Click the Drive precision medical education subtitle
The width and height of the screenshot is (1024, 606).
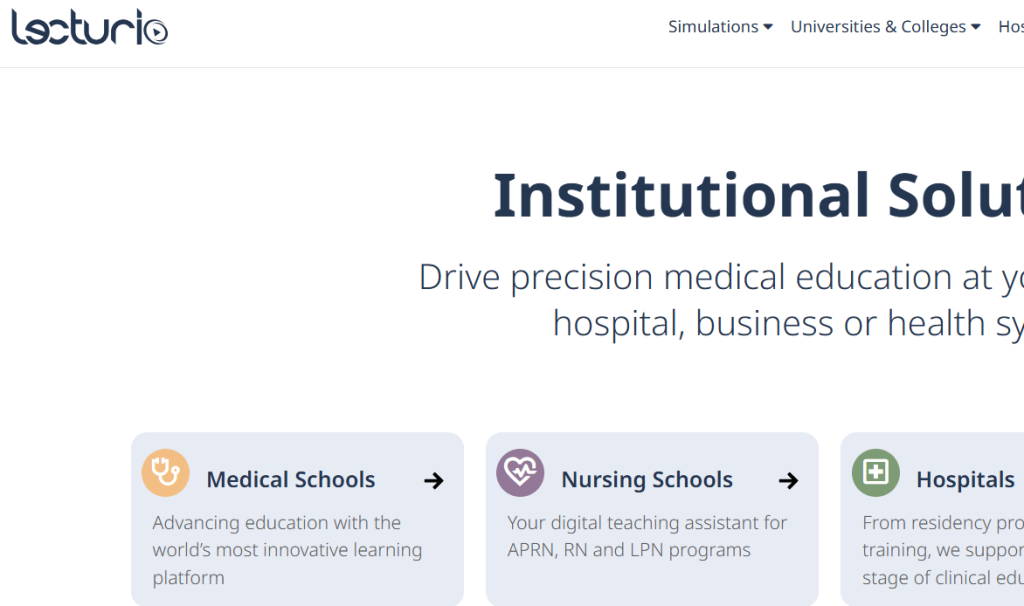[721, 300]
